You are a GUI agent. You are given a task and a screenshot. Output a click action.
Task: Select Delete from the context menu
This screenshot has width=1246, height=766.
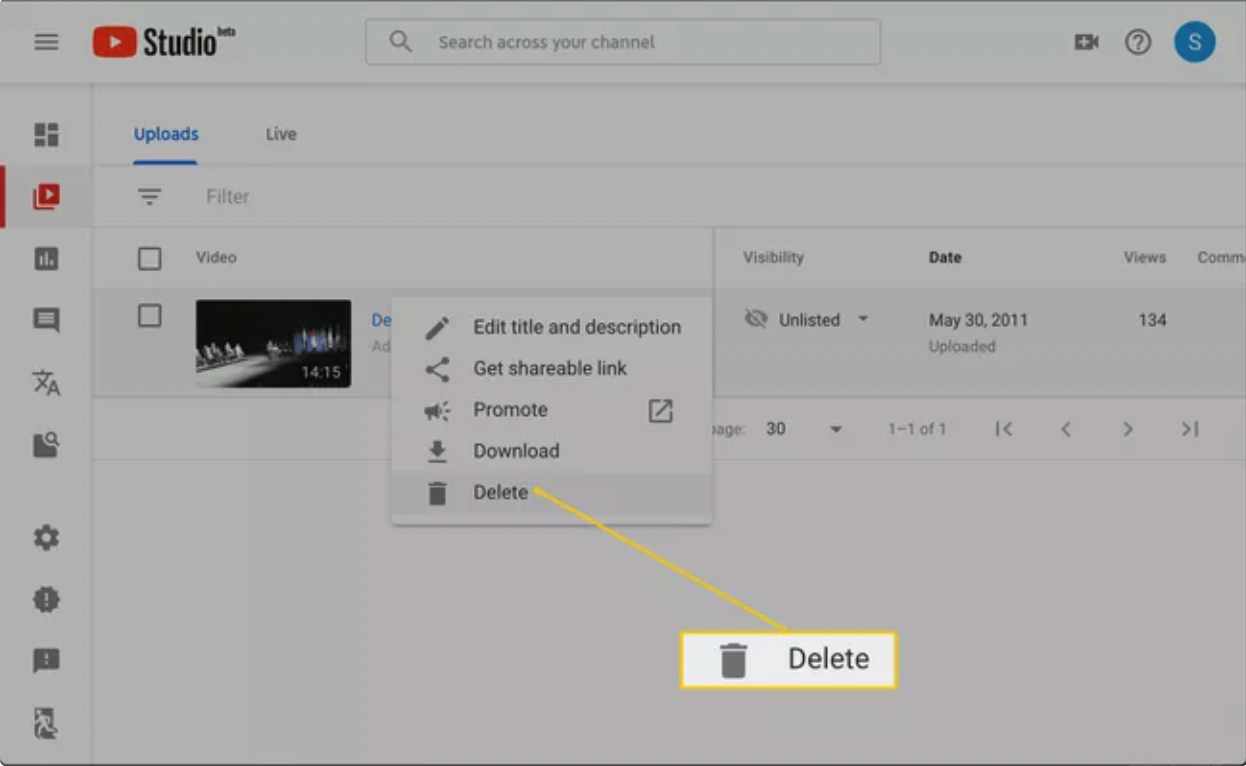[x=500, y=492]
